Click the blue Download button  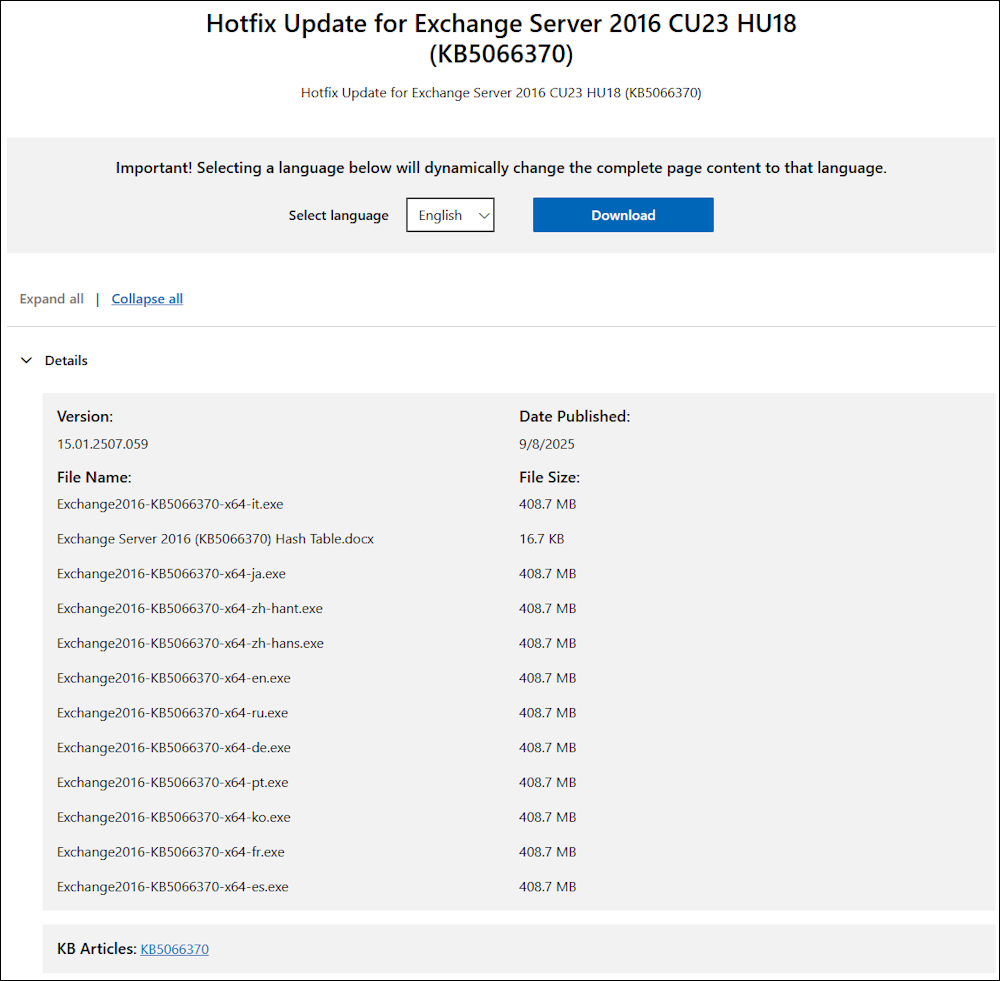(623, 215)
